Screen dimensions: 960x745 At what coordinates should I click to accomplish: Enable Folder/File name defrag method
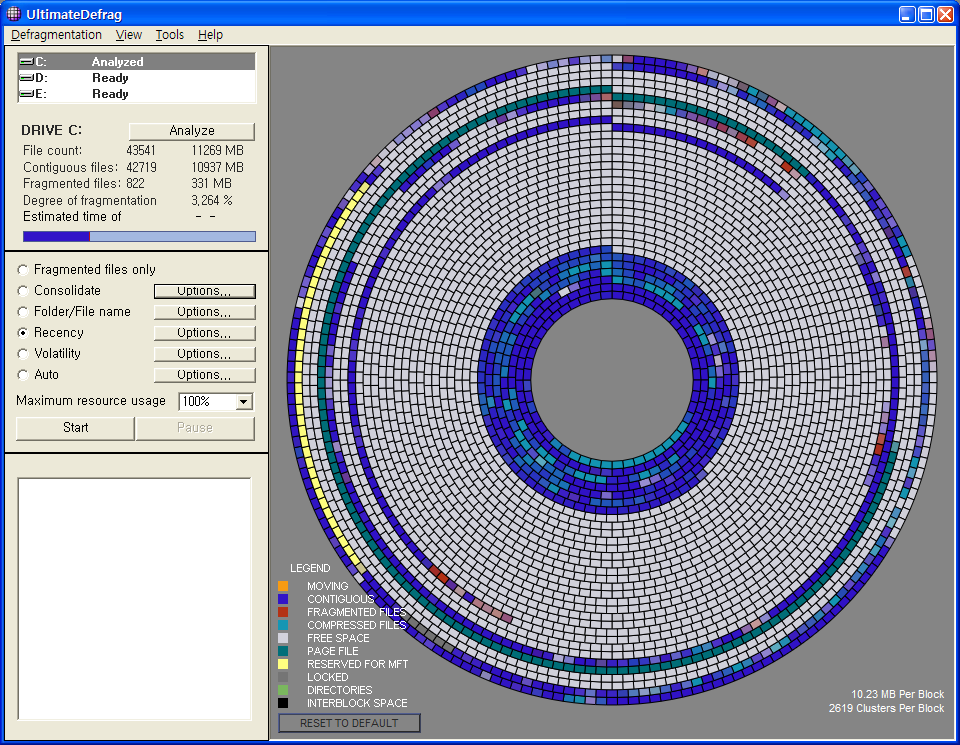[23, 312]
